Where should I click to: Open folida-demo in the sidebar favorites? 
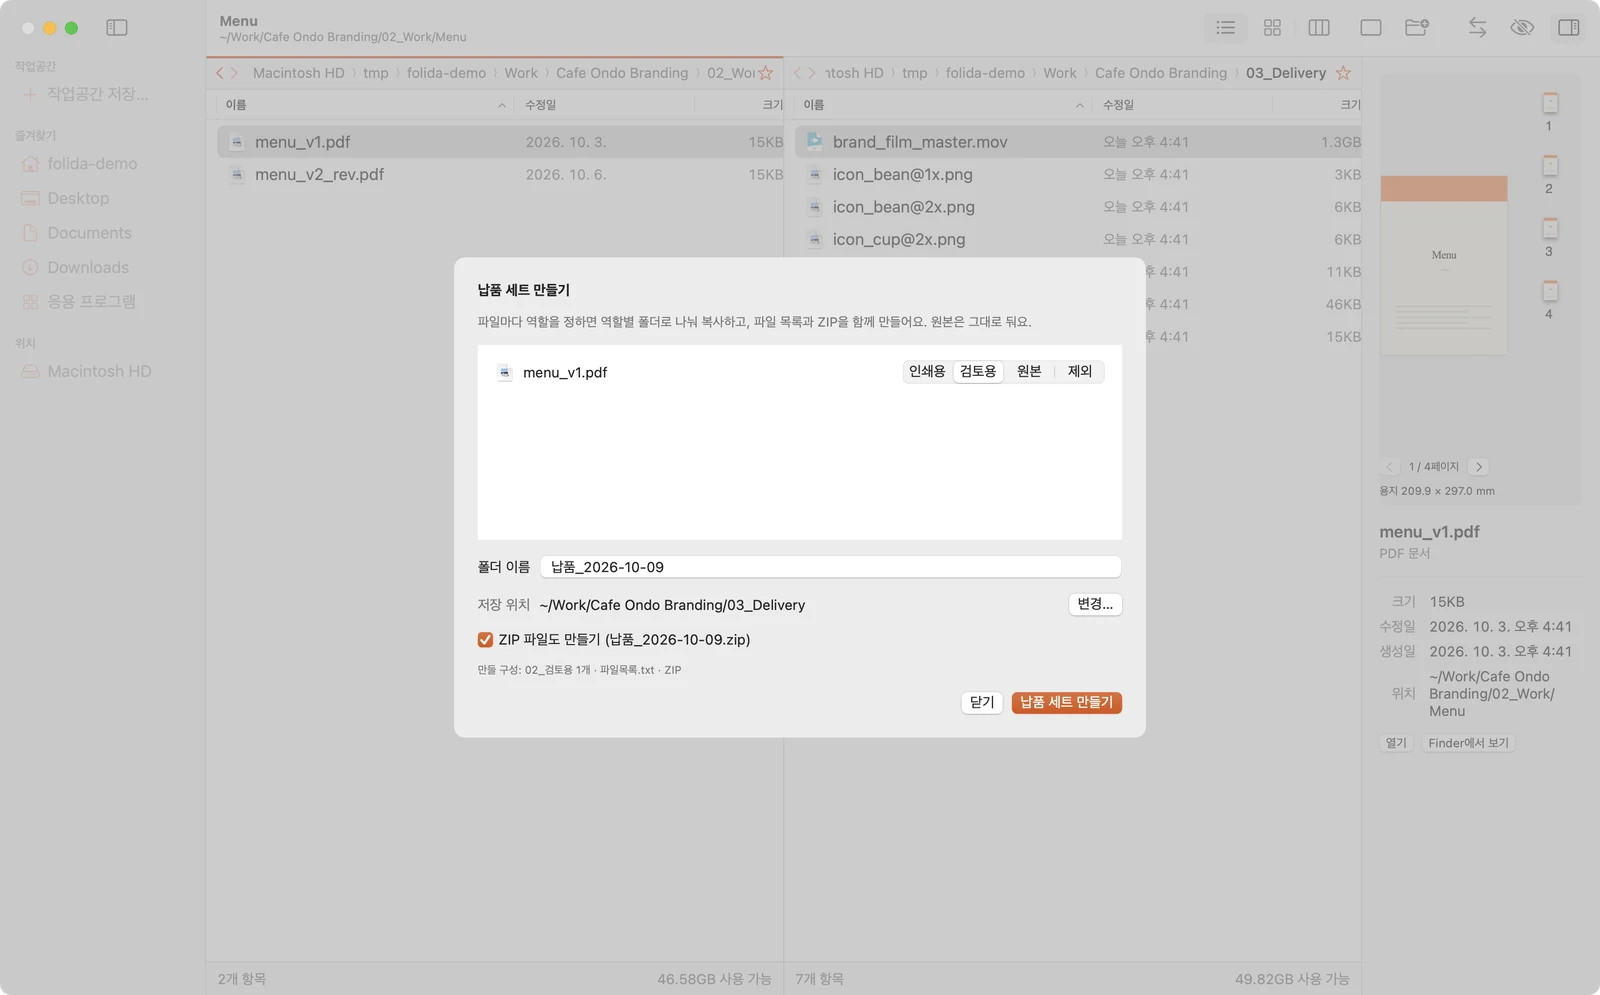point(92,164)
